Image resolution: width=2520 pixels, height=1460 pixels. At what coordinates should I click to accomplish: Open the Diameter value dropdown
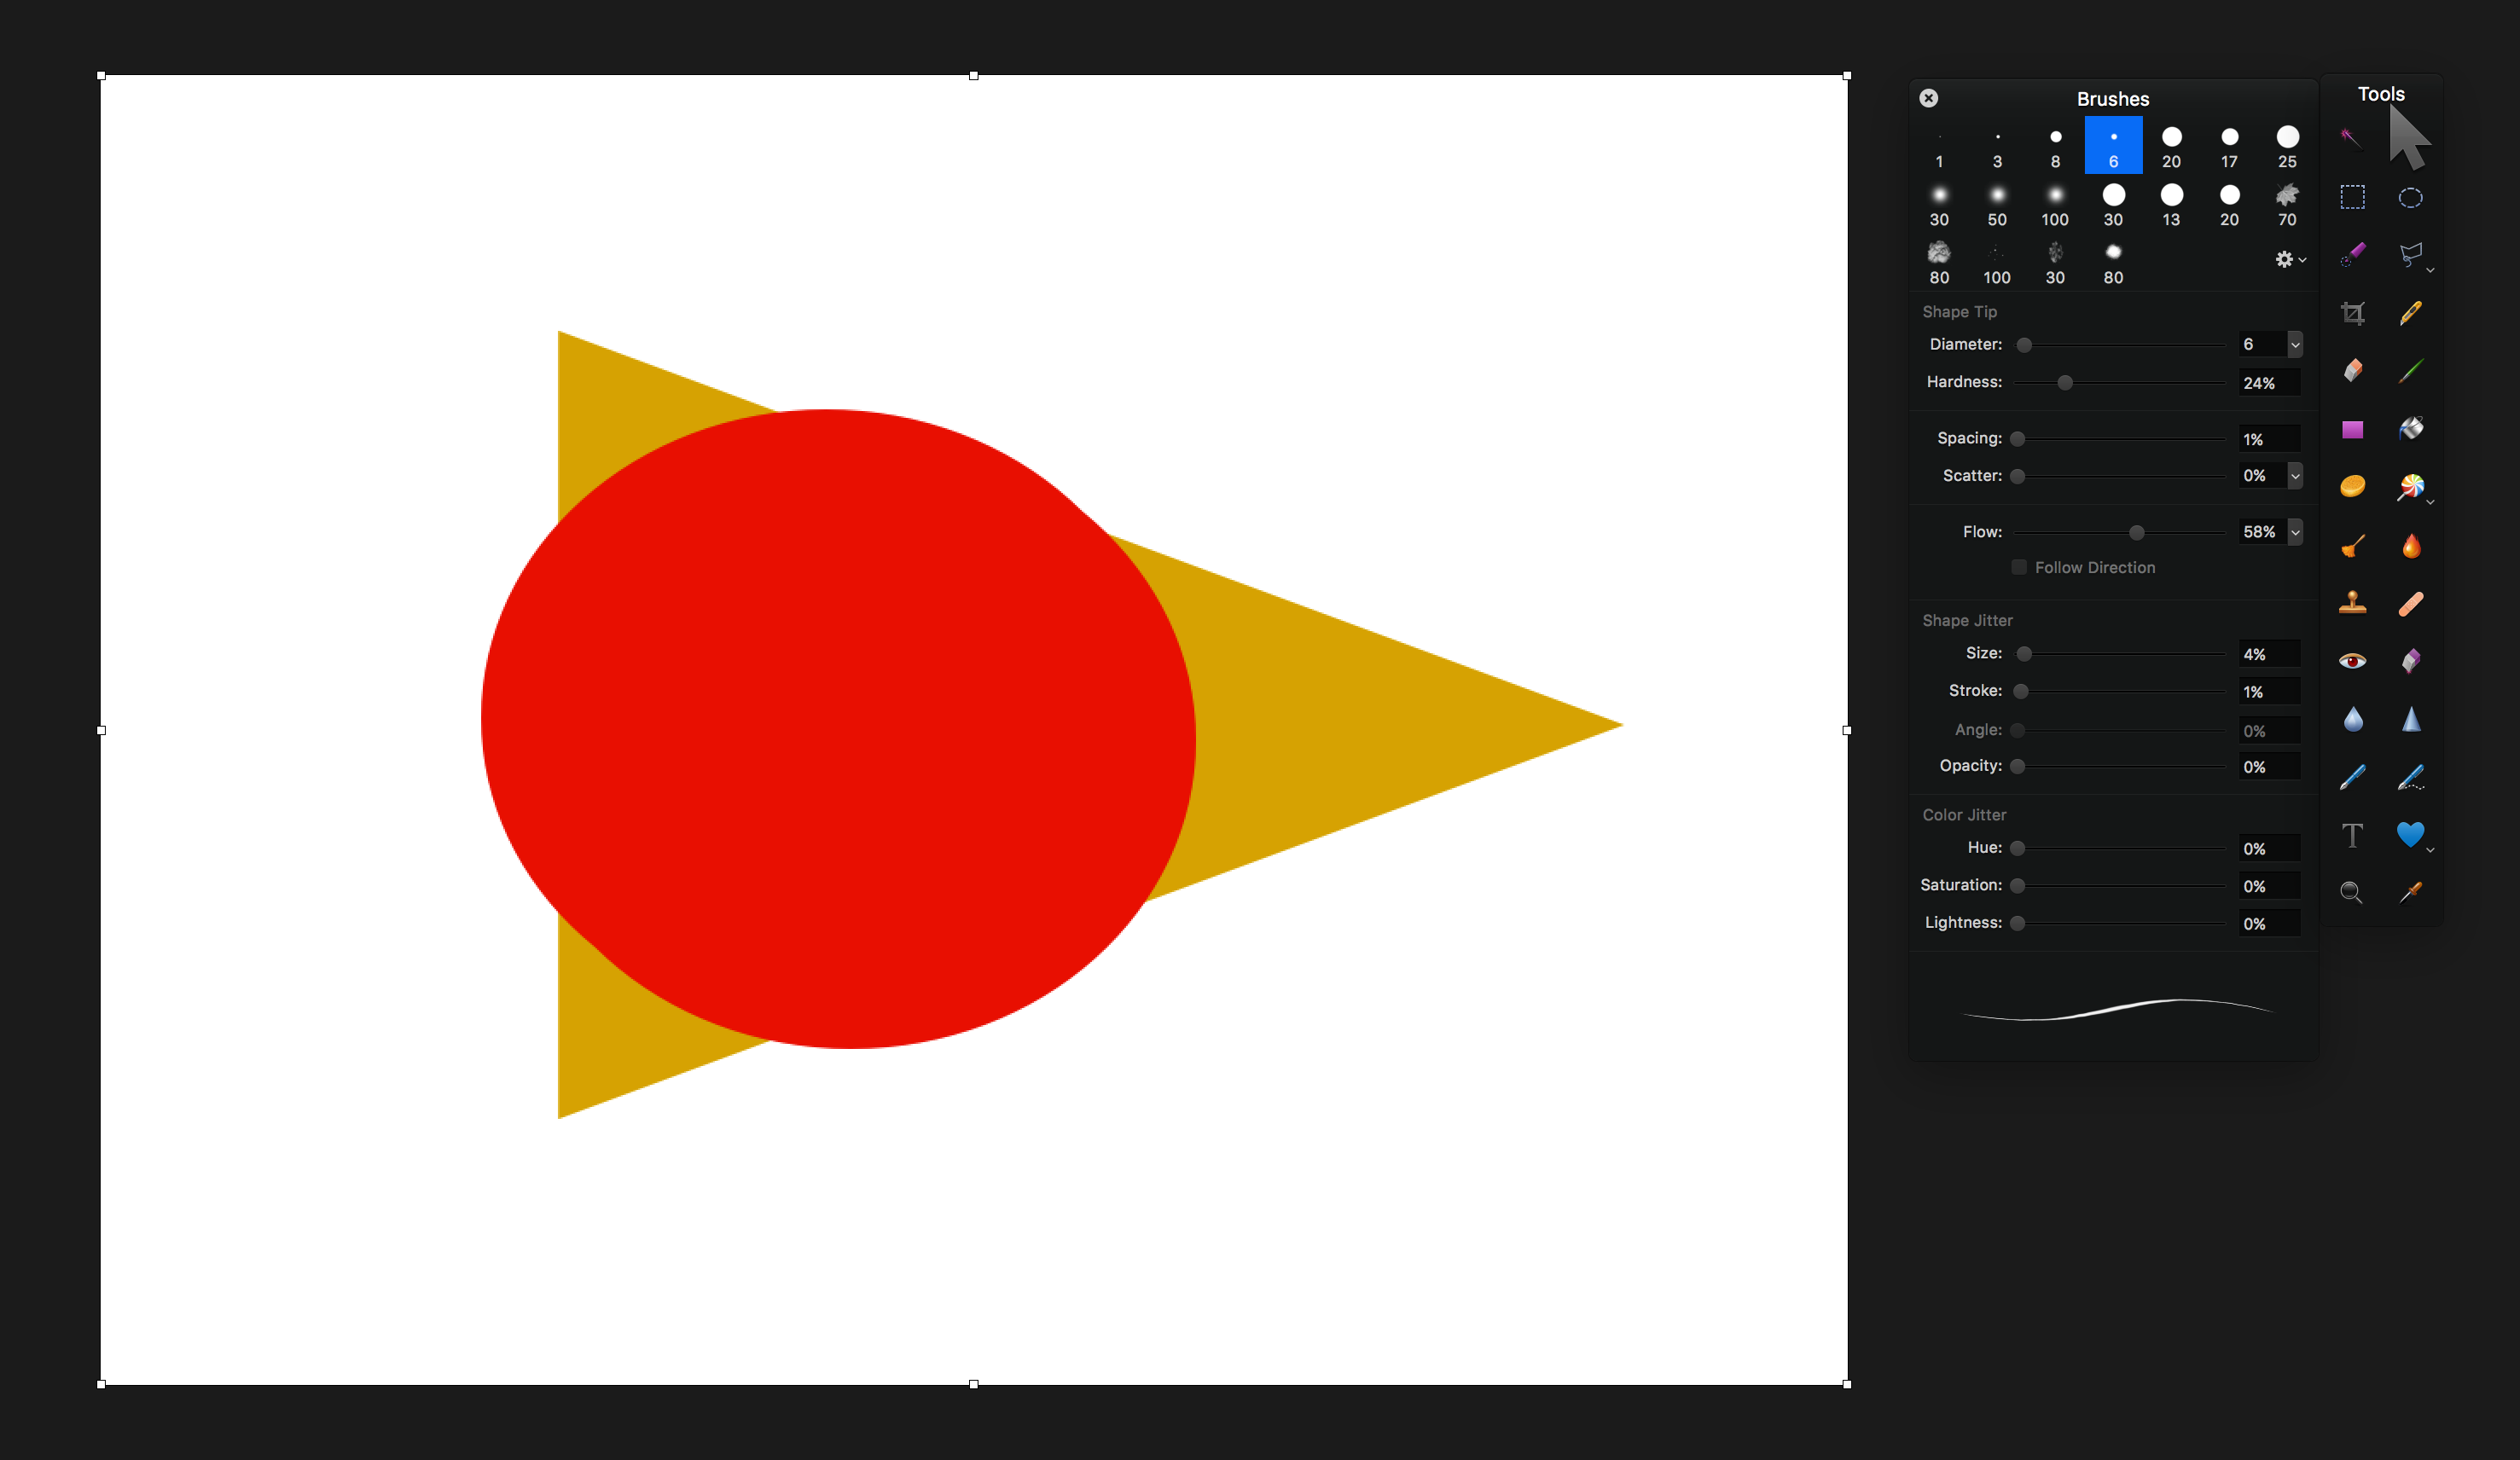click(x=2295, y=344)
